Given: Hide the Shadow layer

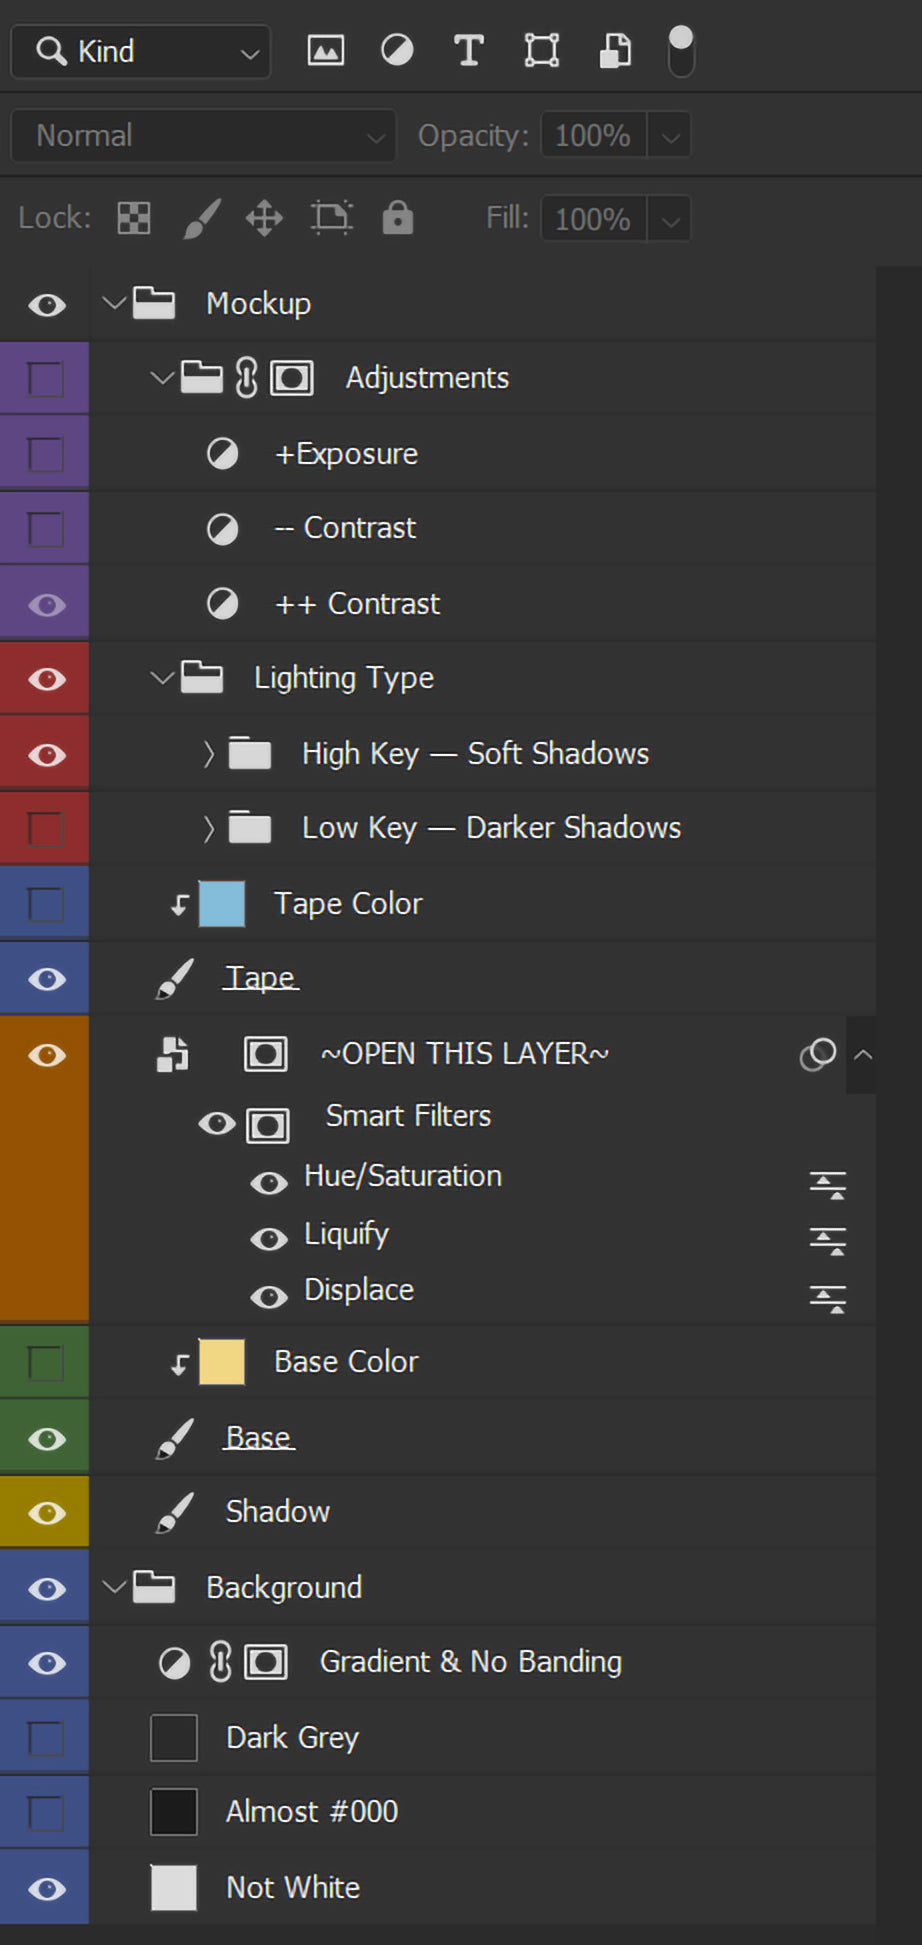Looking at the screenshot, I should [46, 1513].
